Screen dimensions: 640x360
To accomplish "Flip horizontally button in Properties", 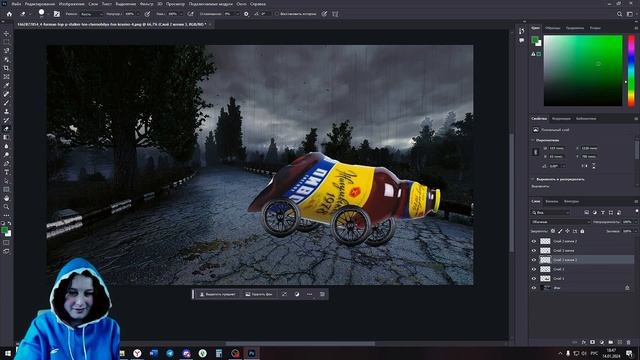I will [x=584, y=166].
